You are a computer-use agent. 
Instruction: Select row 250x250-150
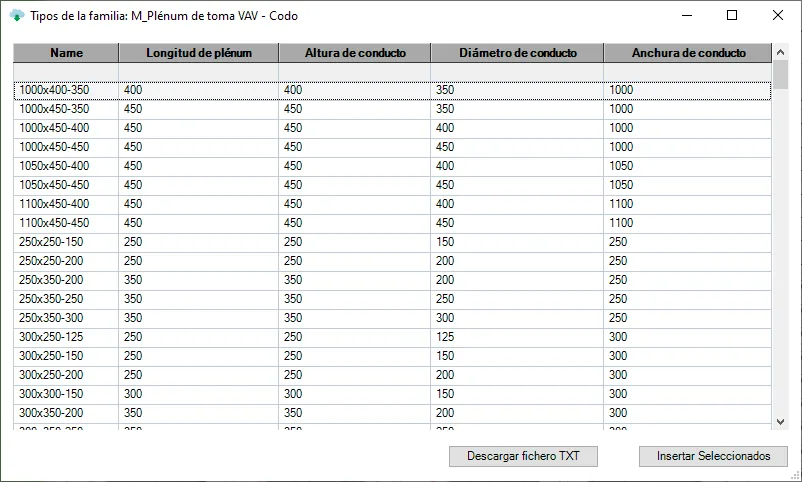pos(392,242)
